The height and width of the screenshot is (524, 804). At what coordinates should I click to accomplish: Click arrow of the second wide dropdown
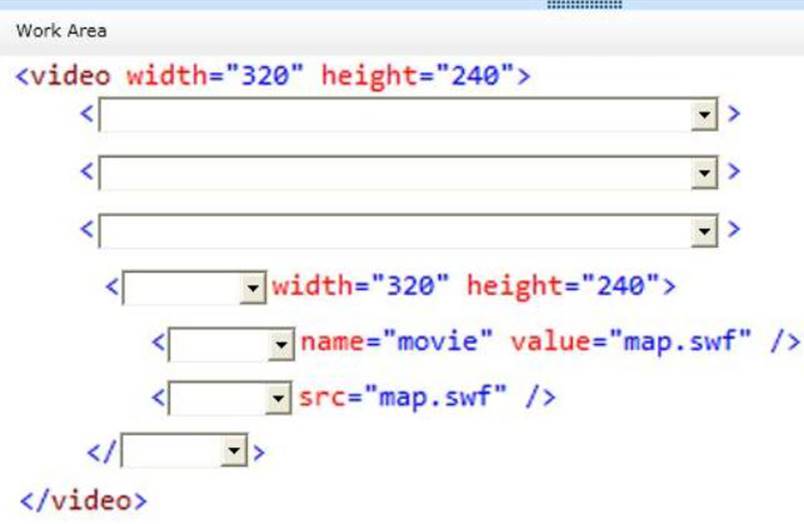click(706, 173)
